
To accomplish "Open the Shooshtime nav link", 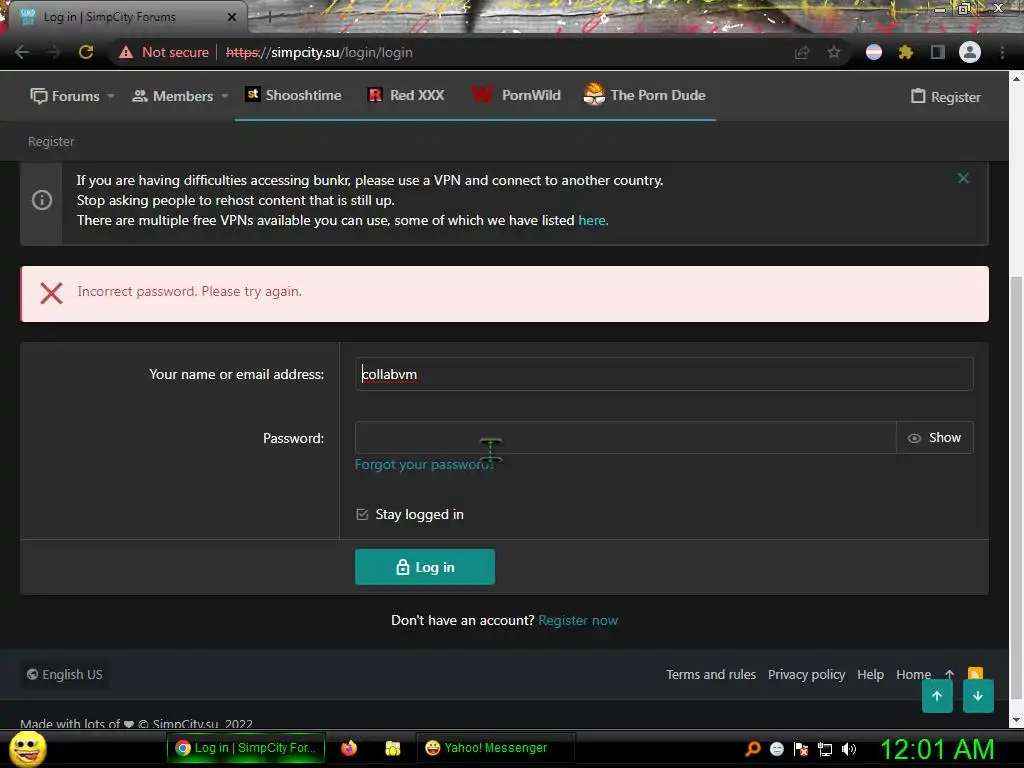I will click(x=293, y=95).
